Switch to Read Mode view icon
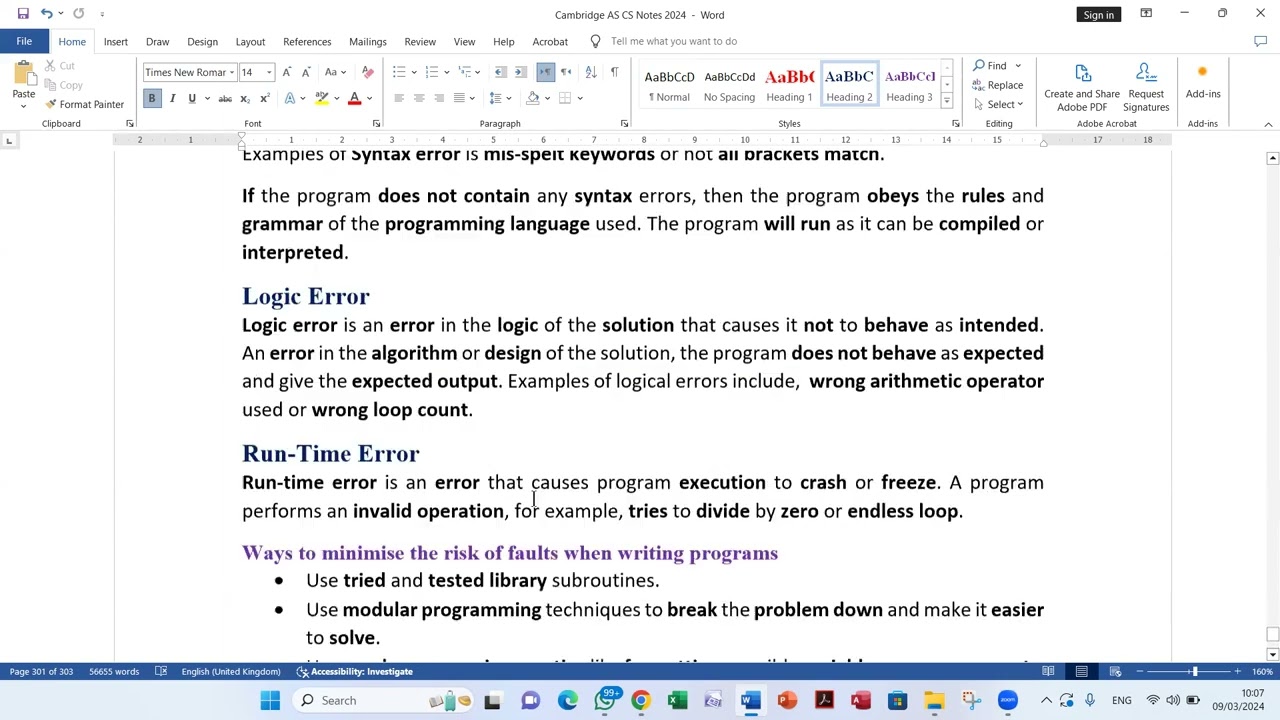 click(x=1048, y=671)
